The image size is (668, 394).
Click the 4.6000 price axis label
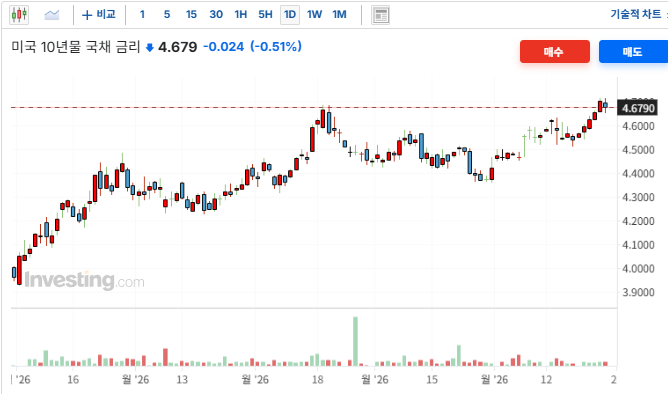[x=638, y=126]
